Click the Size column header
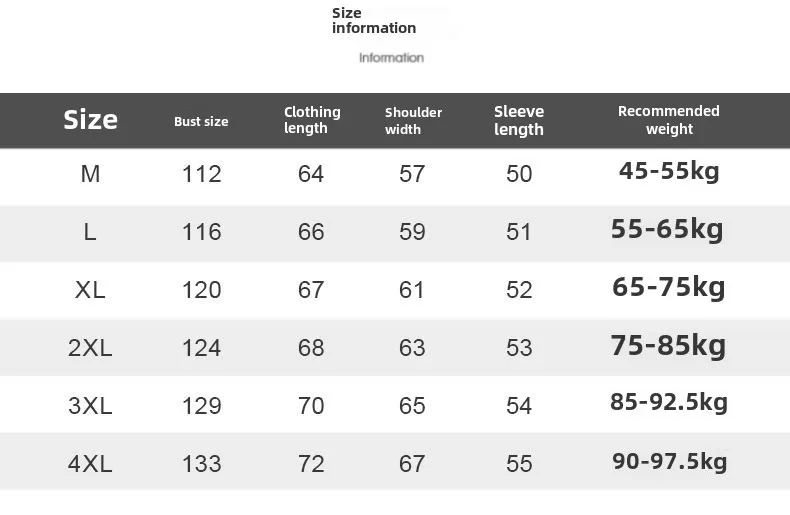This screenshot has width=790, height=515. pyautogui.click(x=91, y=120)
